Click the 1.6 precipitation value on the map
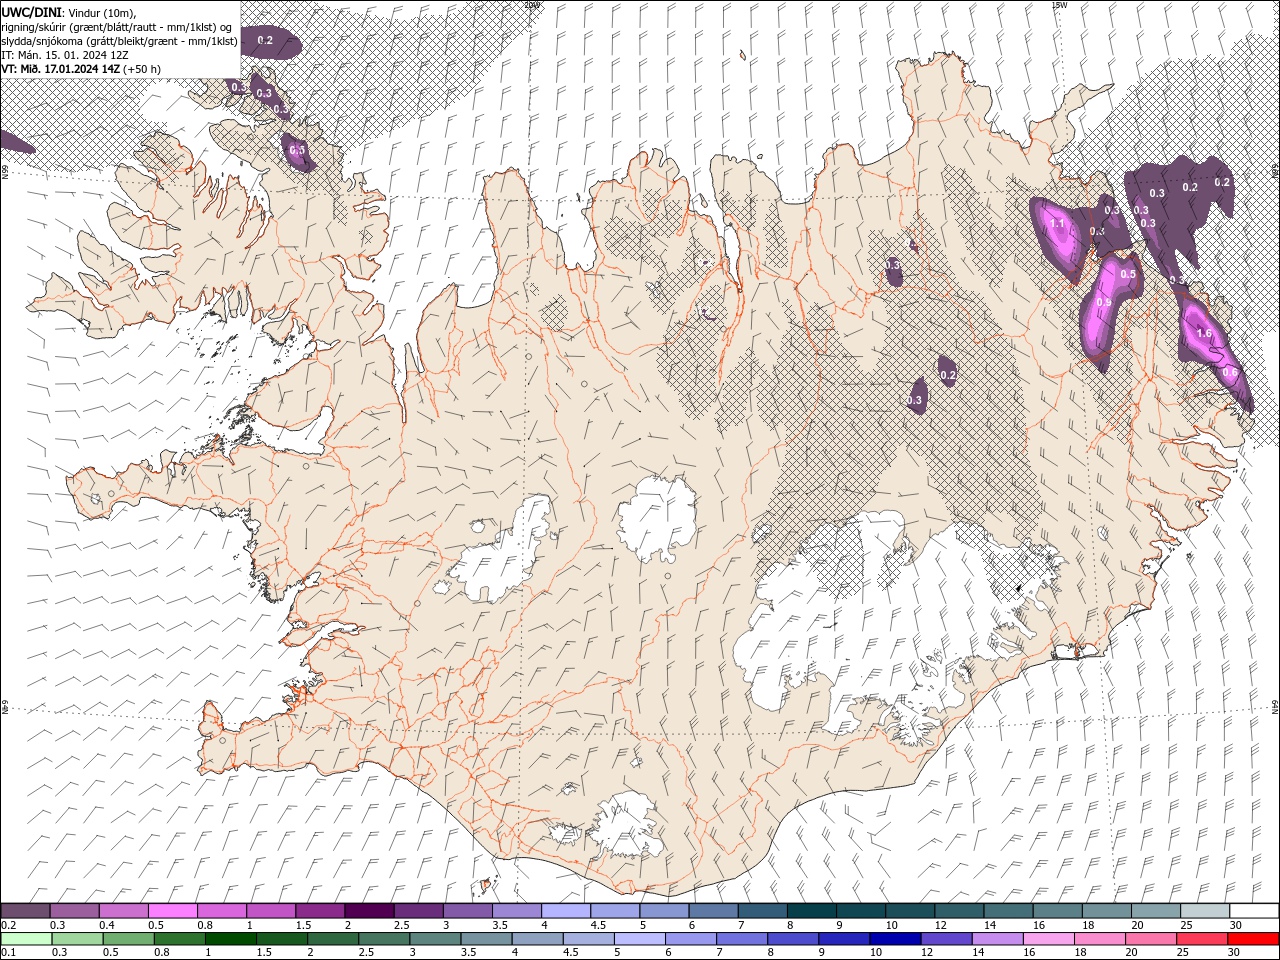This screenshot has width=1280, height=960. click(1204, 333)
